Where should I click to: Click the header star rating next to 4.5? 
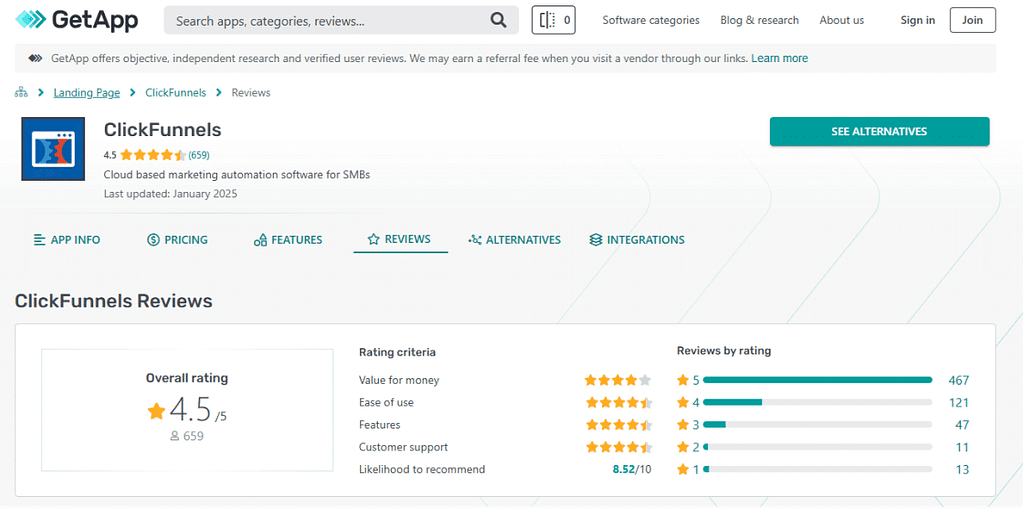pos(153,155)
